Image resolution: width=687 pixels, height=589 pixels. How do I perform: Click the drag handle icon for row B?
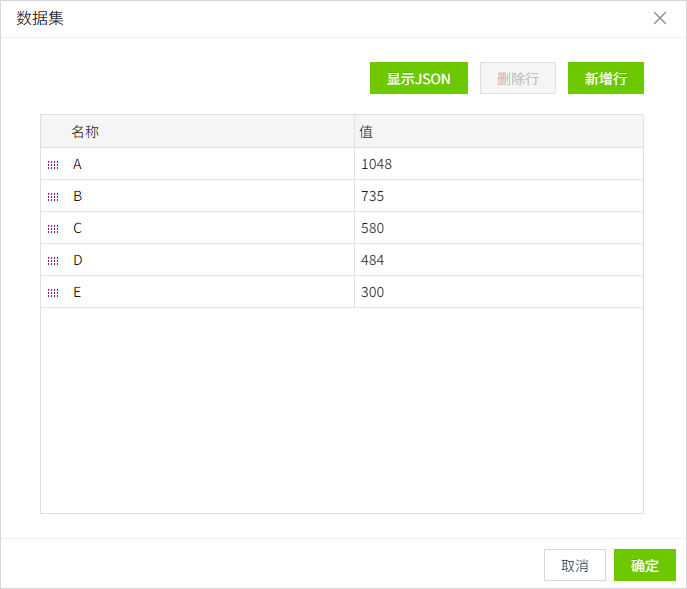coord(53,197)
